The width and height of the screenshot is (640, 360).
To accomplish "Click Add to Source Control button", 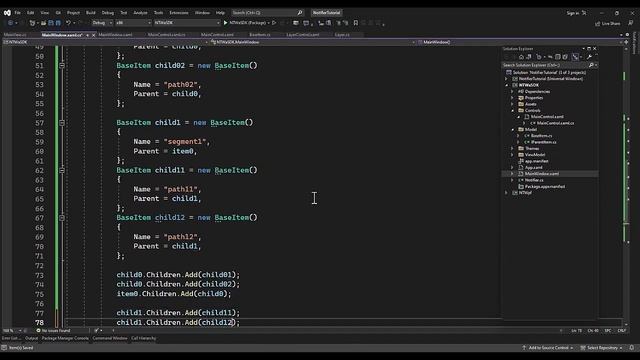I will [547, 348].
